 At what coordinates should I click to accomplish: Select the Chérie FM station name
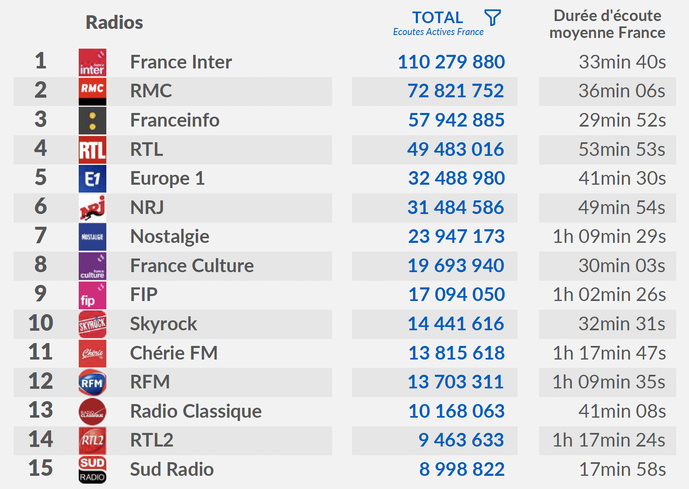click(x=174, y=353)
